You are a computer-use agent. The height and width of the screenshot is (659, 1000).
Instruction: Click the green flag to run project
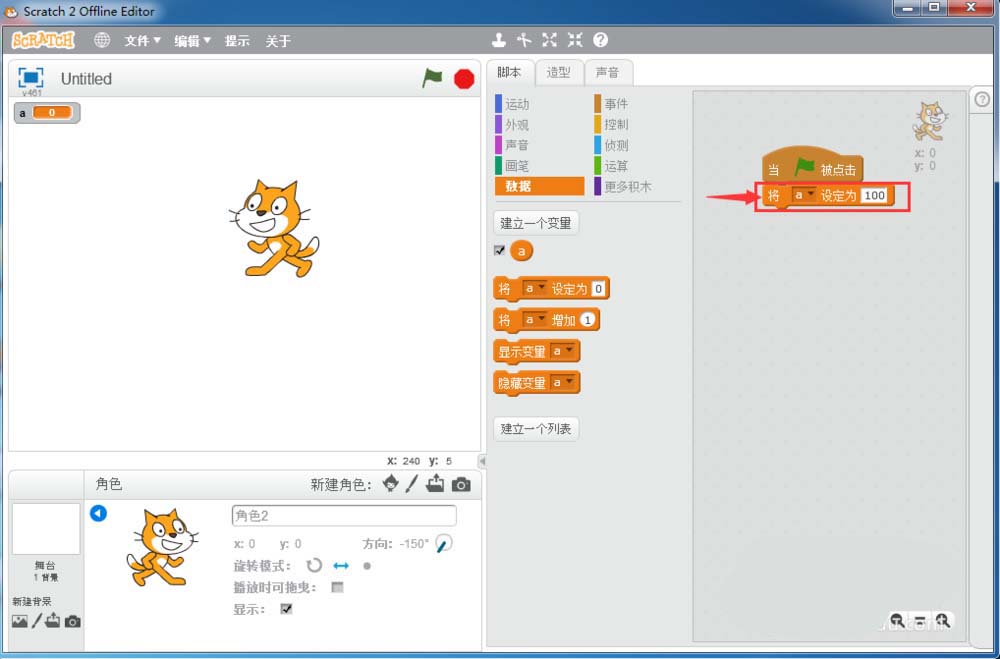point(432,79)
